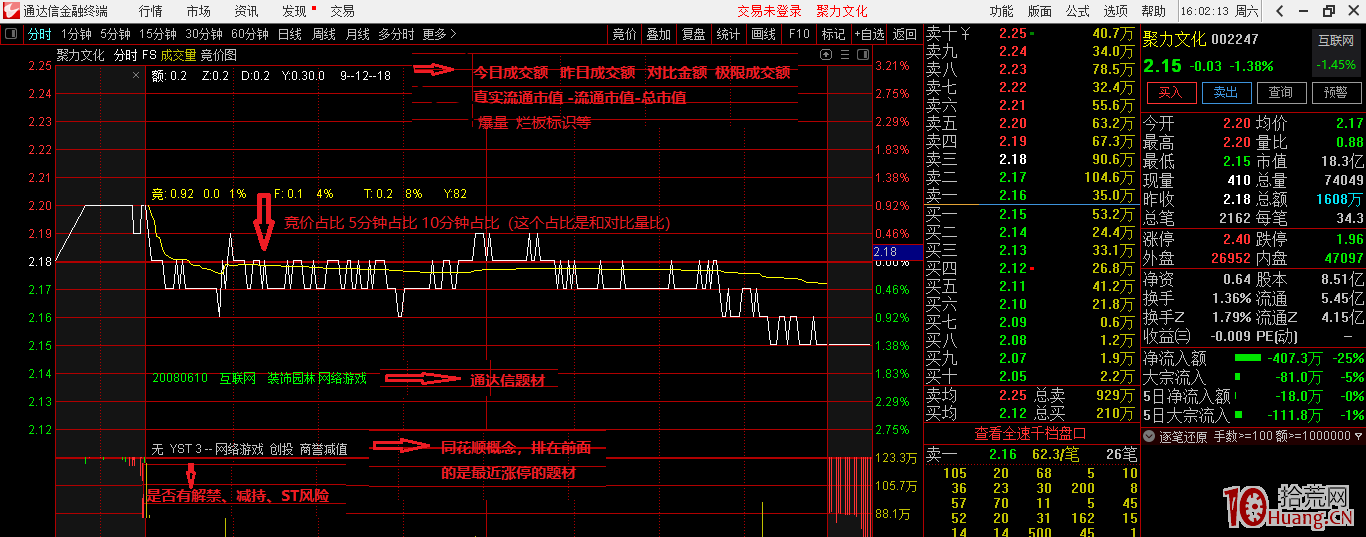The height and width of the screenshot is (537, 1366).
Task: Click the ¥ icon next to 卖十
Action: 966,33
